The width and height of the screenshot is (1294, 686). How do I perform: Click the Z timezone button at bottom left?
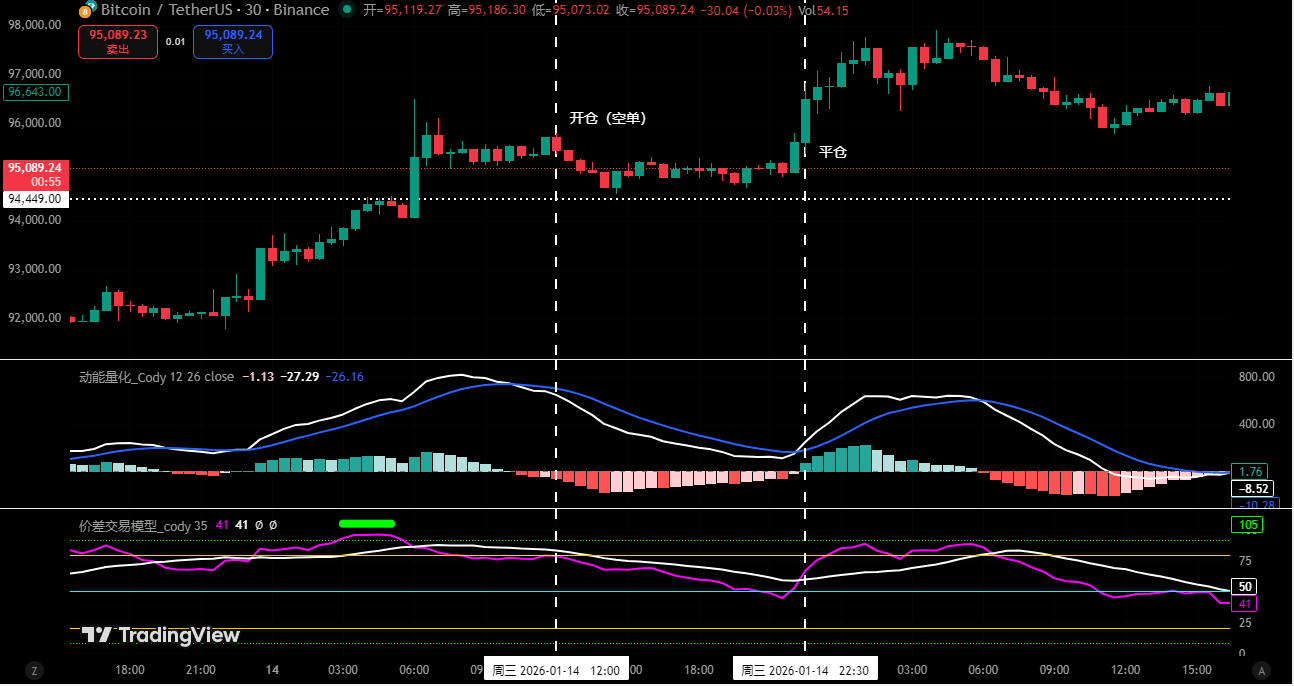coord(35,670)
